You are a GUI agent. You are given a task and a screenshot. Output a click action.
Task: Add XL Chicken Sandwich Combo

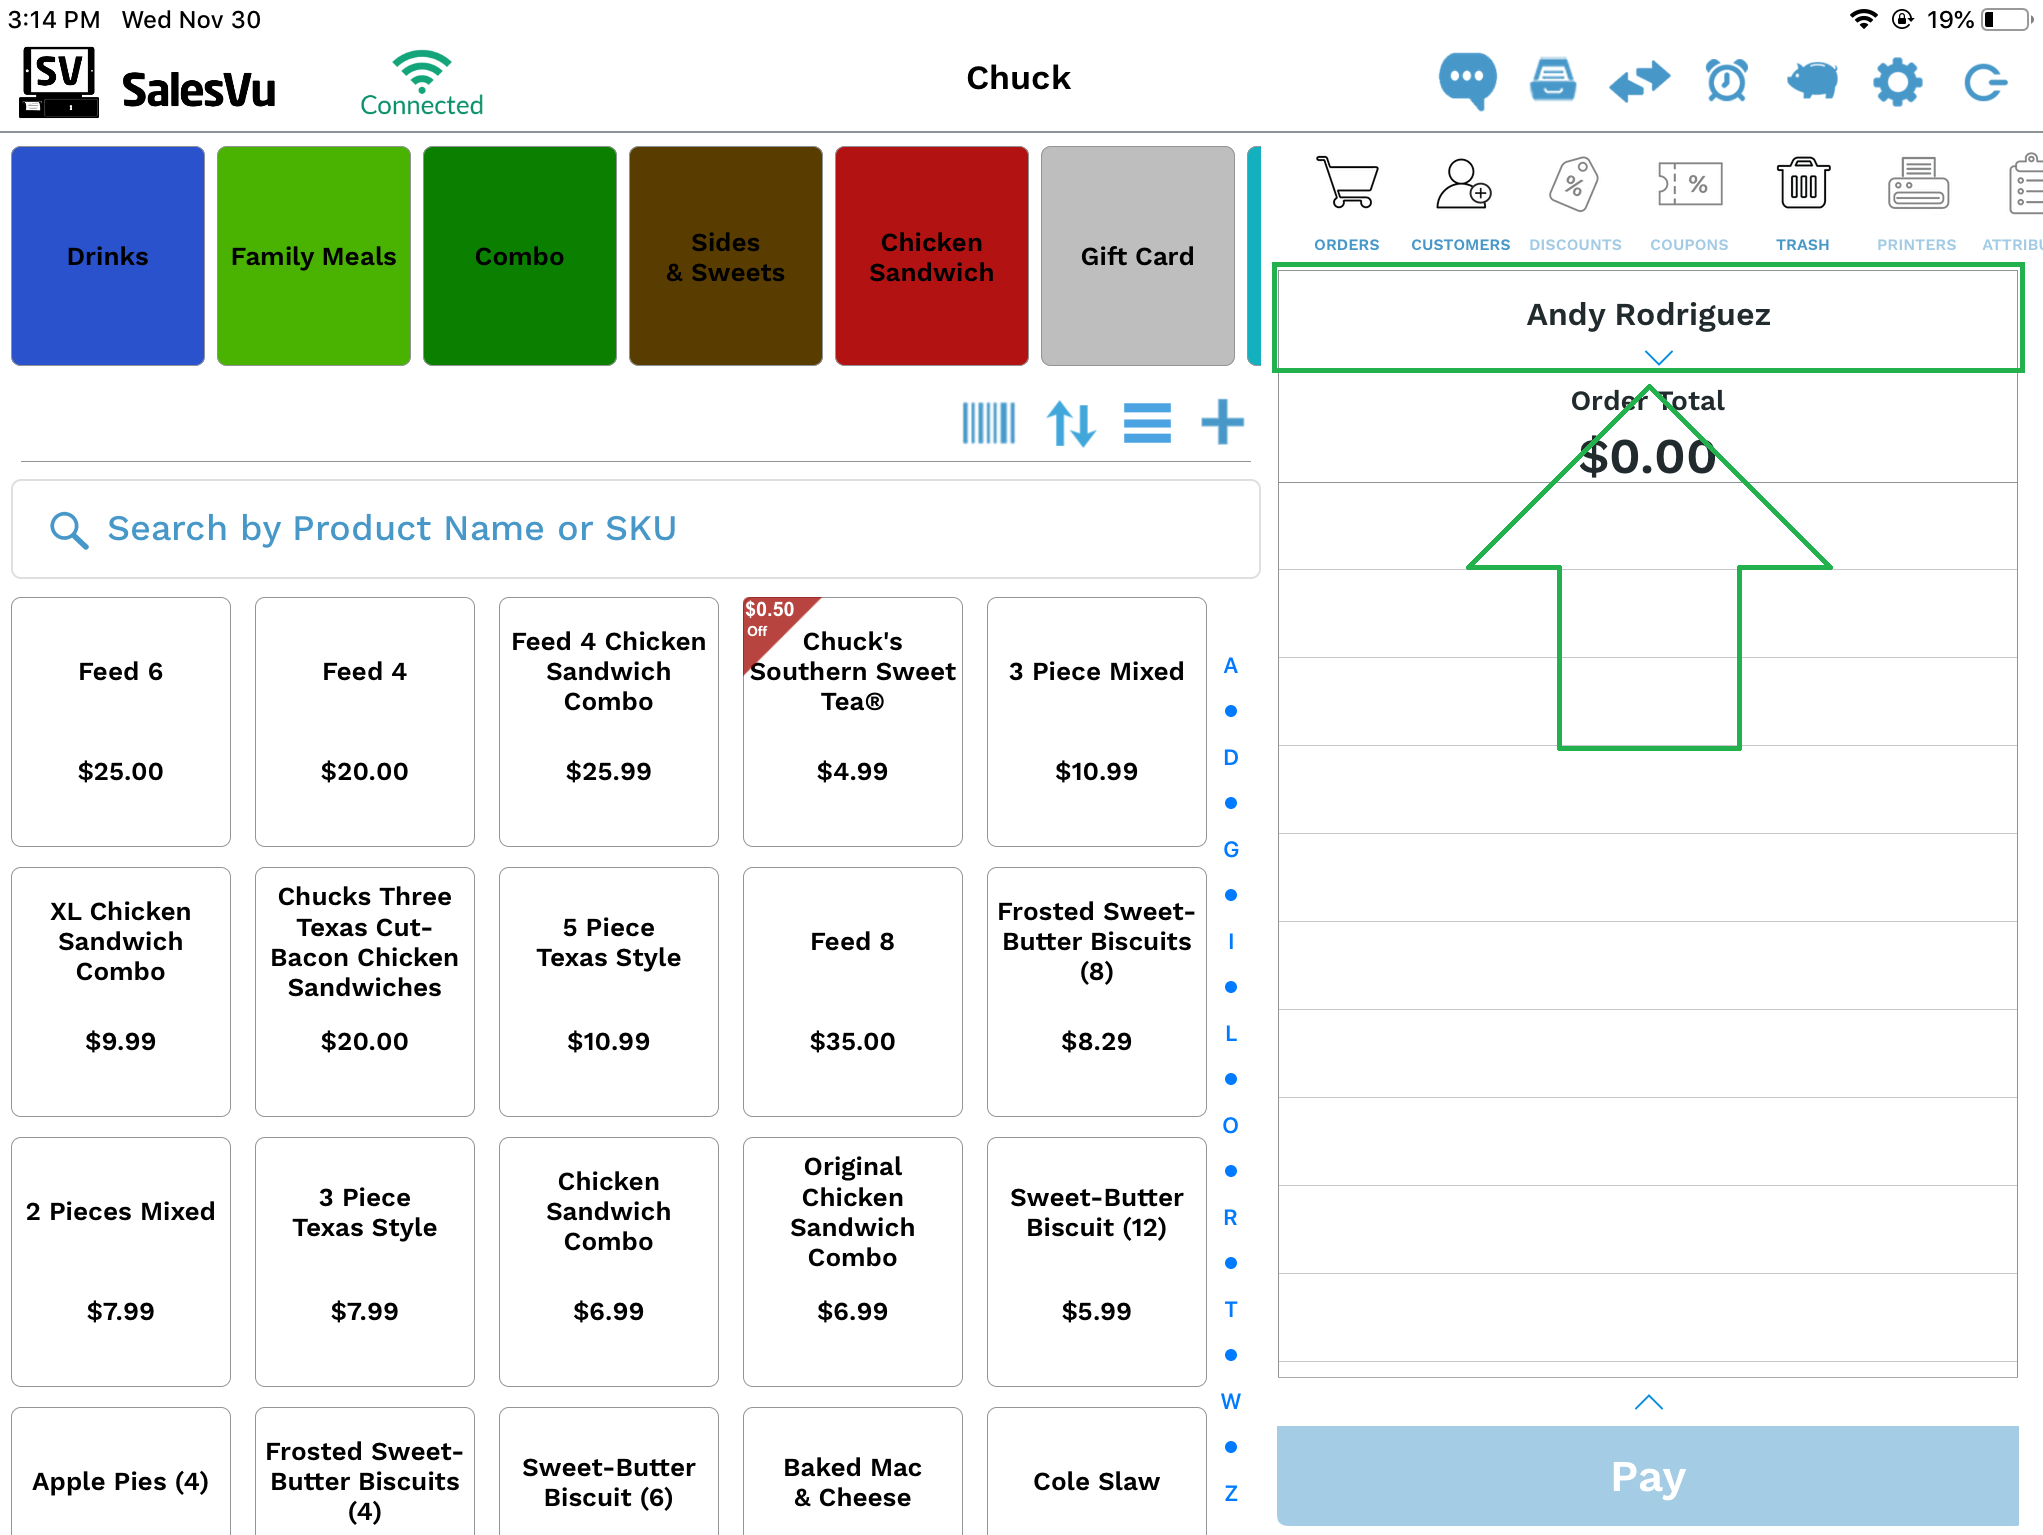pos(121,992)
